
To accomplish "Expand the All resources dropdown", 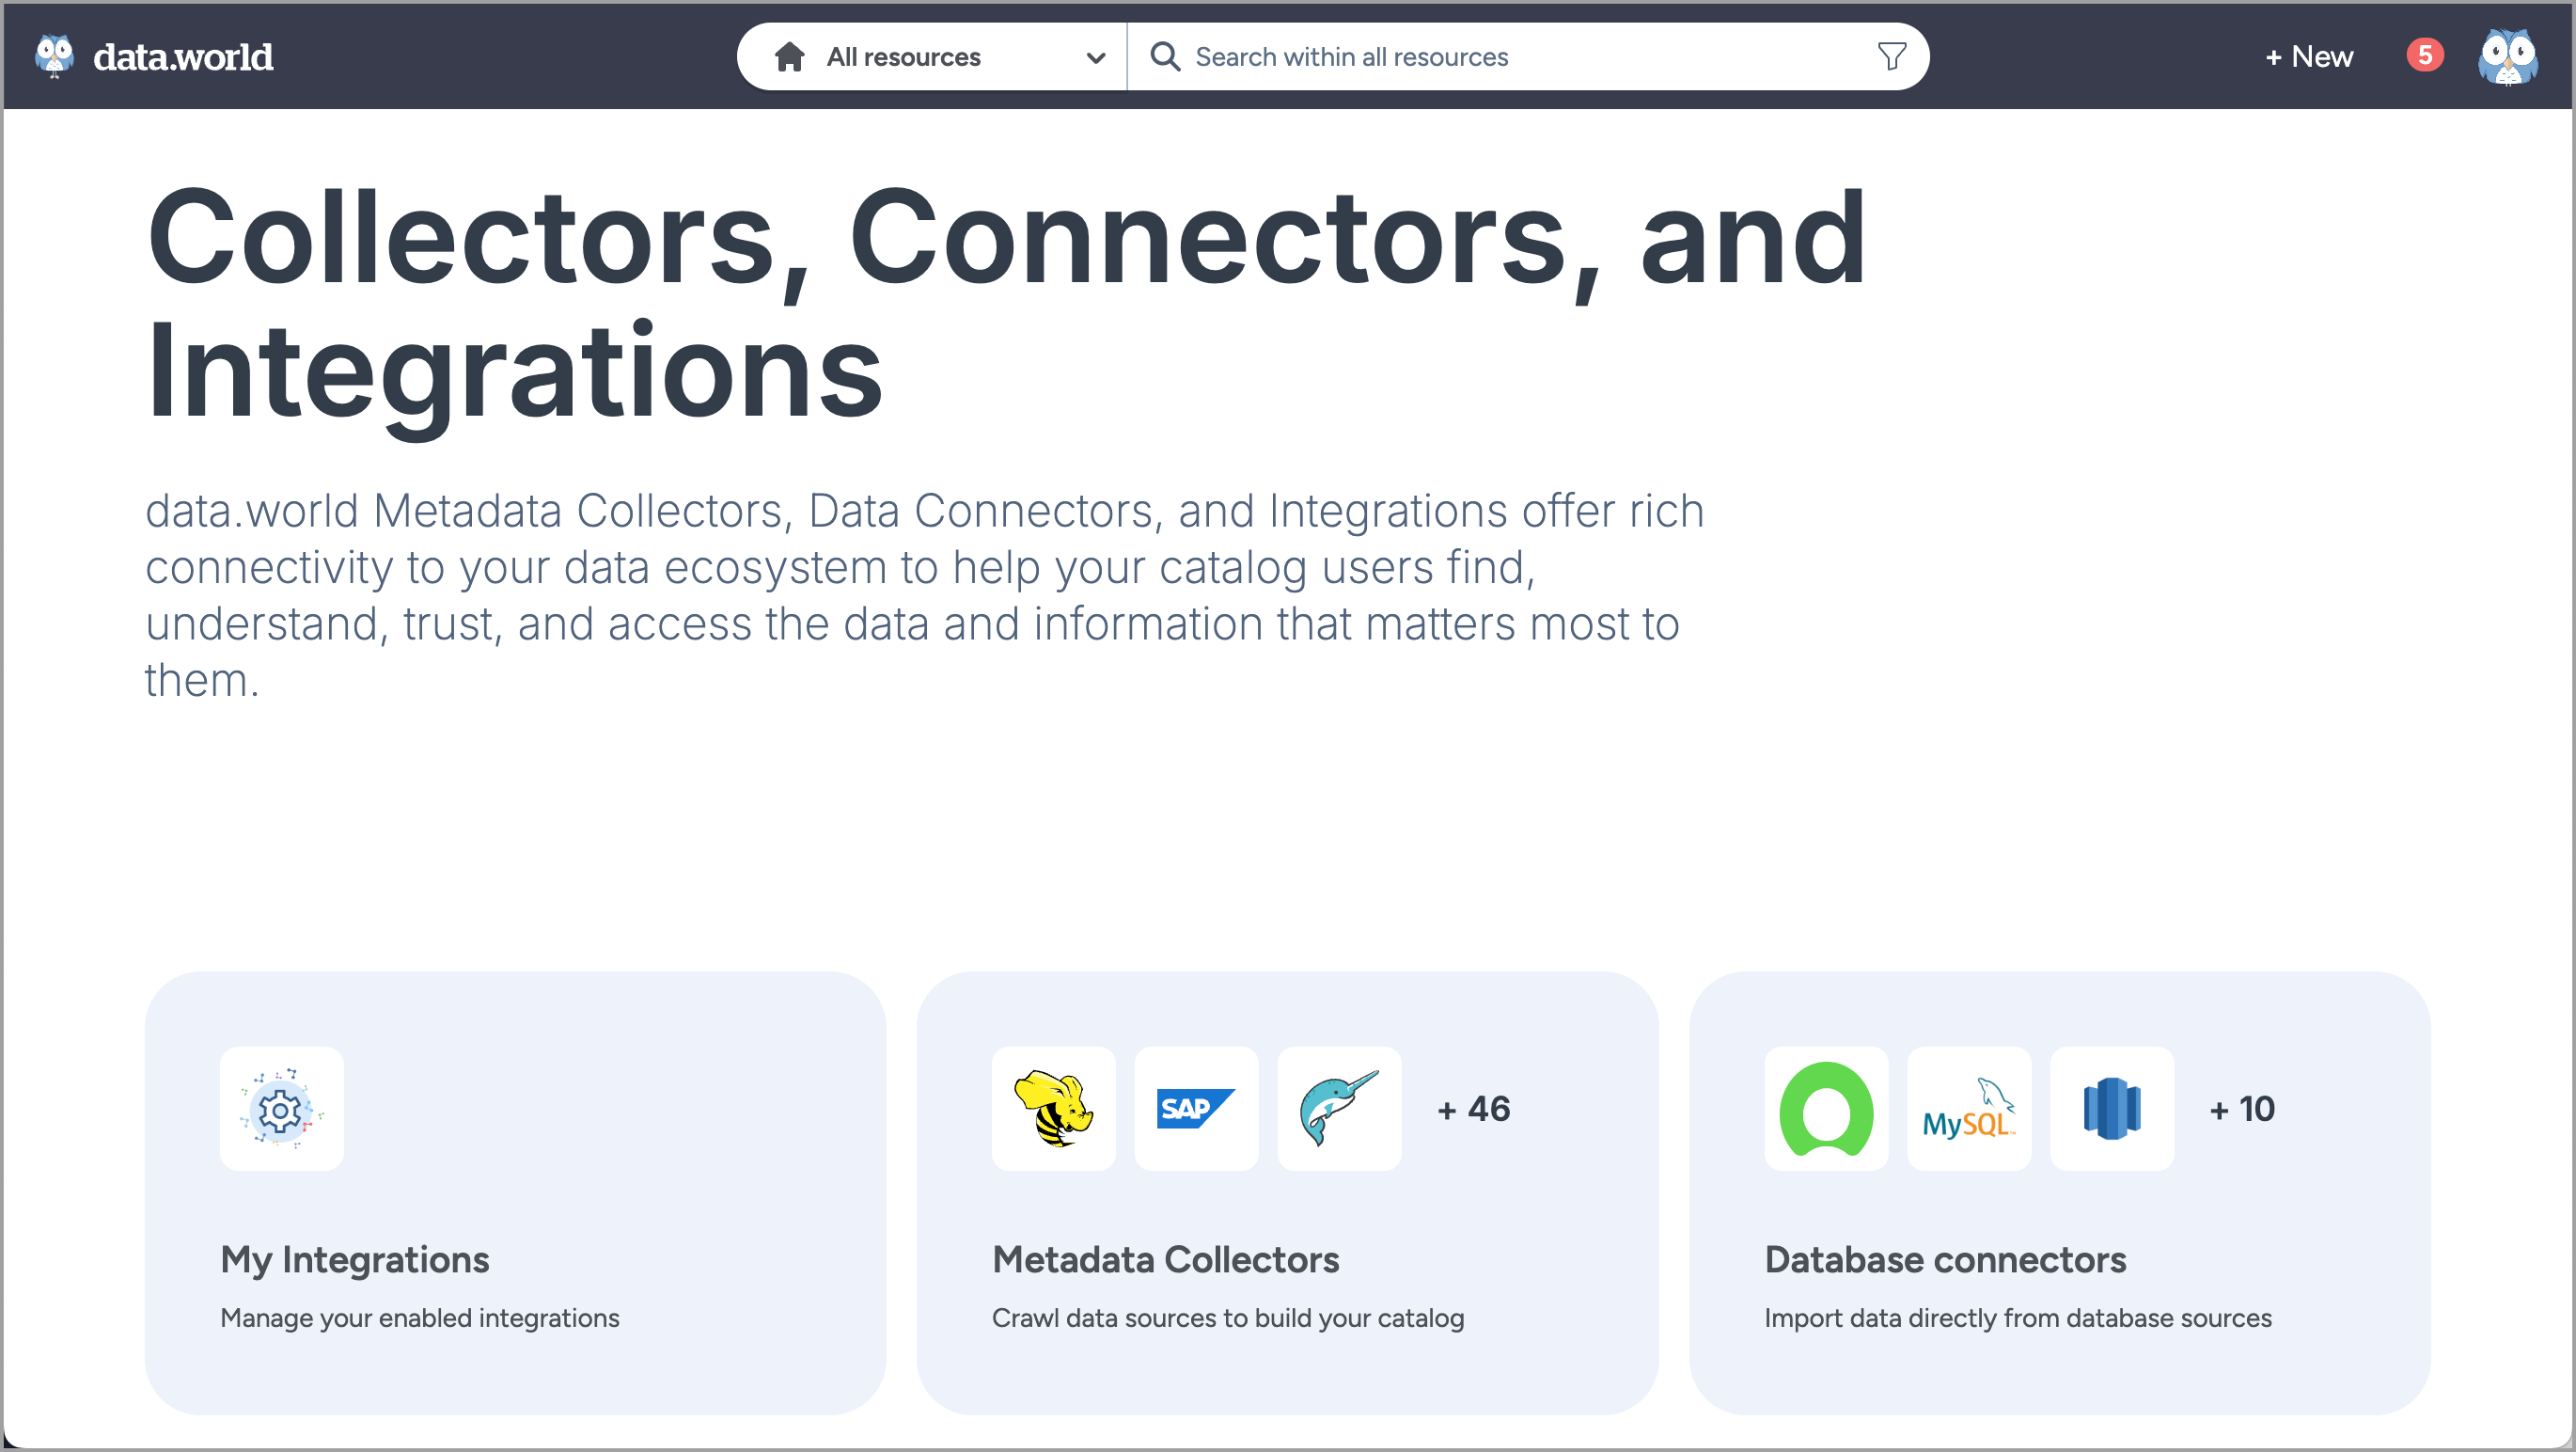I will pos(932,57).
